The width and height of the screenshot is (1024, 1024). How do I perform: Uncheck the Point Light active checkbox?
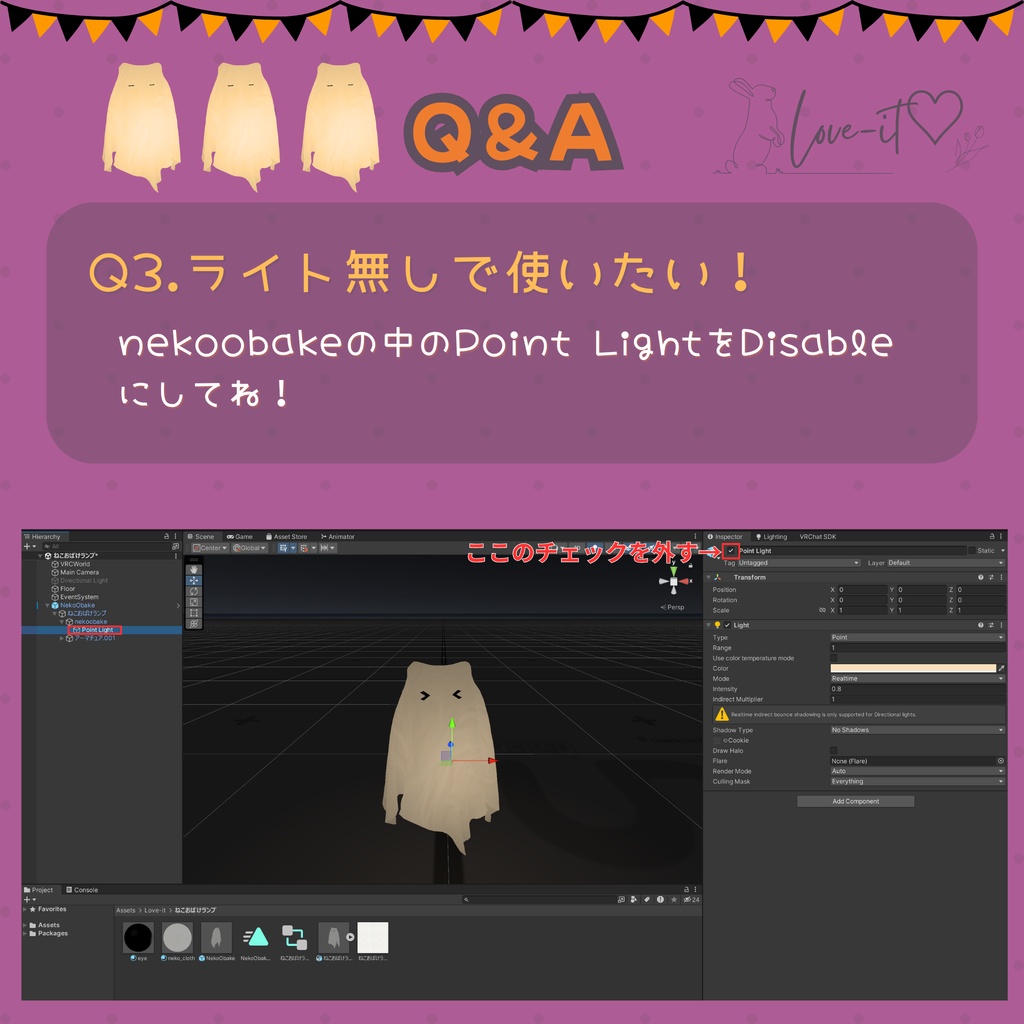tap(731, 551)
